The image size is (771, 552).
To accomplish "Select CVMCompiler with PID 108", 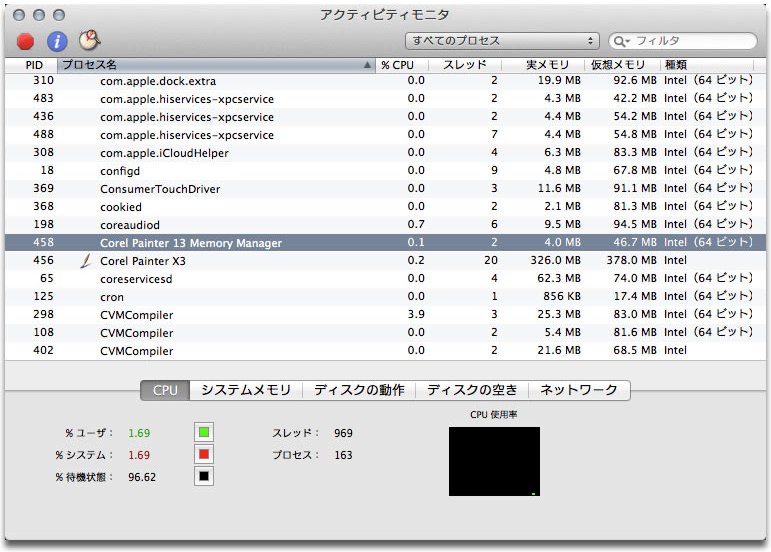I will coord(386,333).
